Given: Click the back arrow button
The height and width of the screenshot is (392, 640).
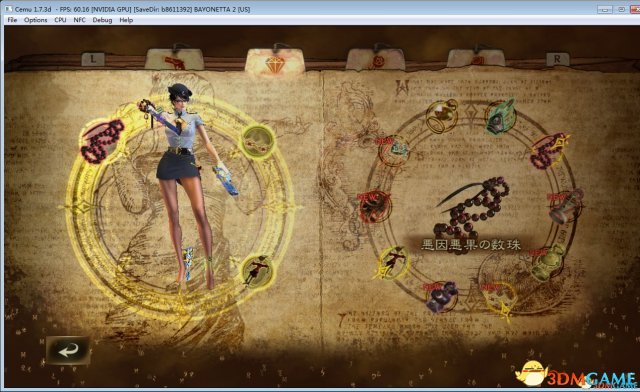Looking at the screenshot, I should coord(68,350).
